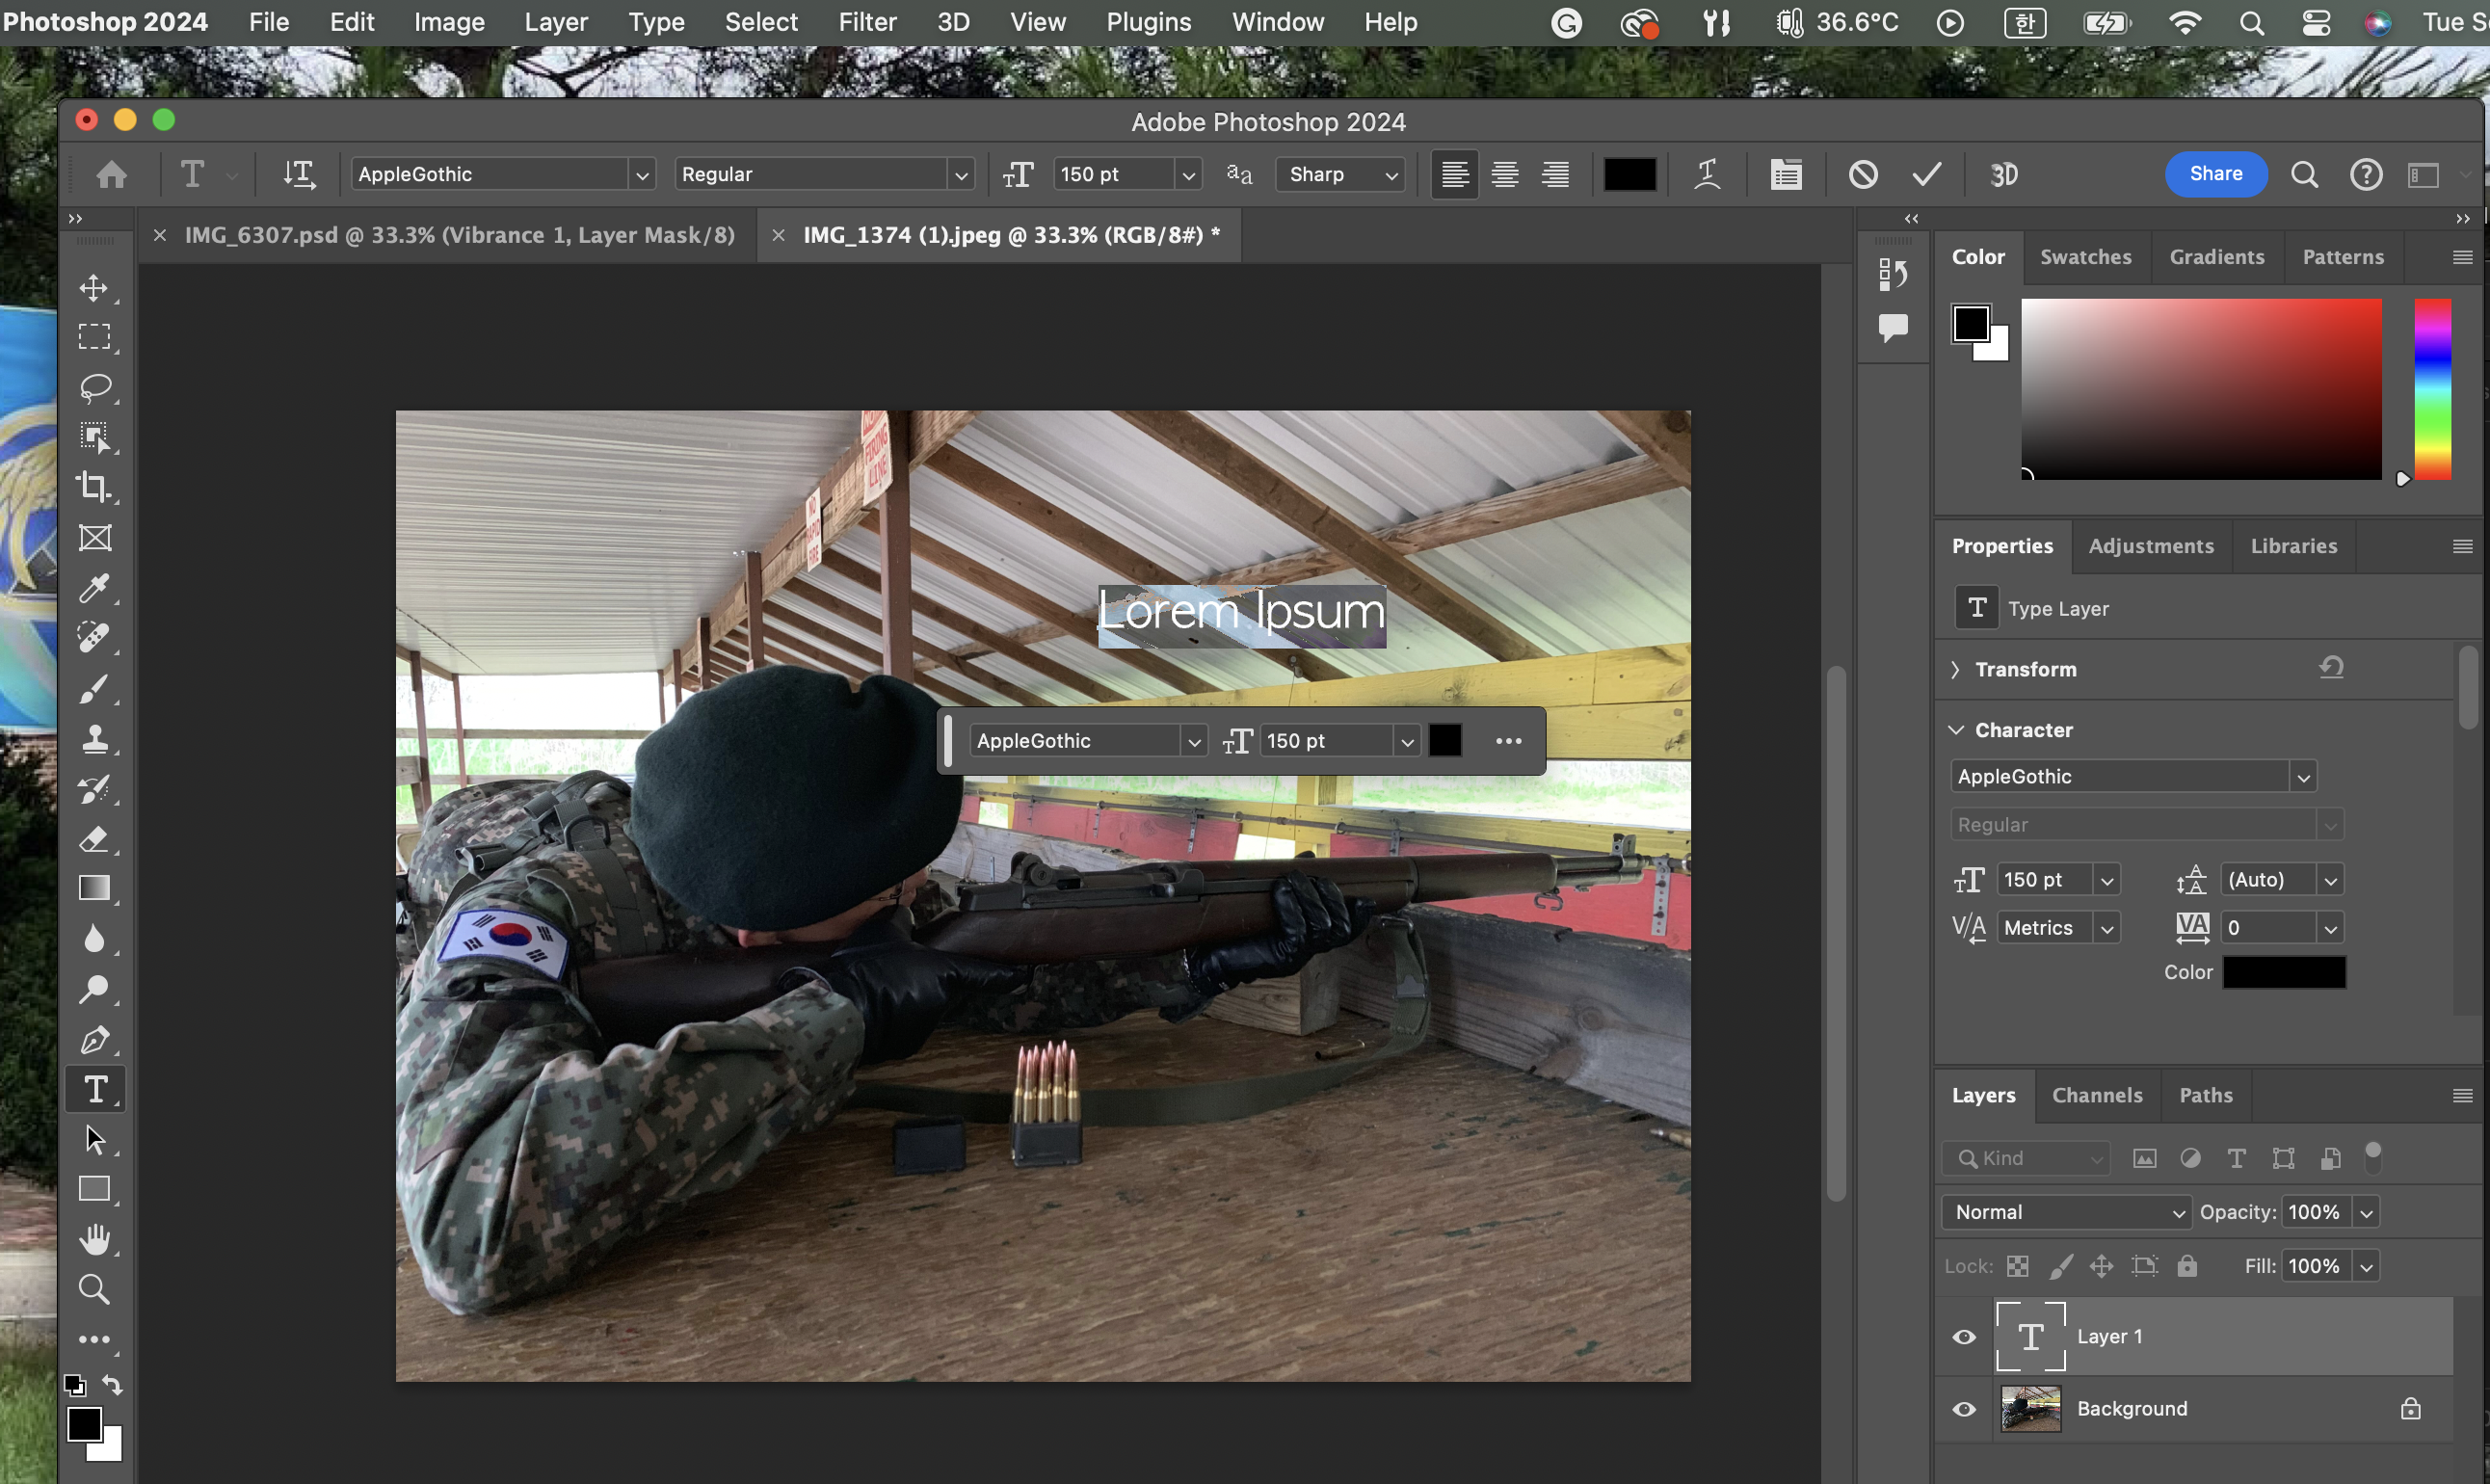Image resolution: width=2490 pixels, height=1484 pixels.
Task: Click the Character color swatch
Action: point(2283,972)
